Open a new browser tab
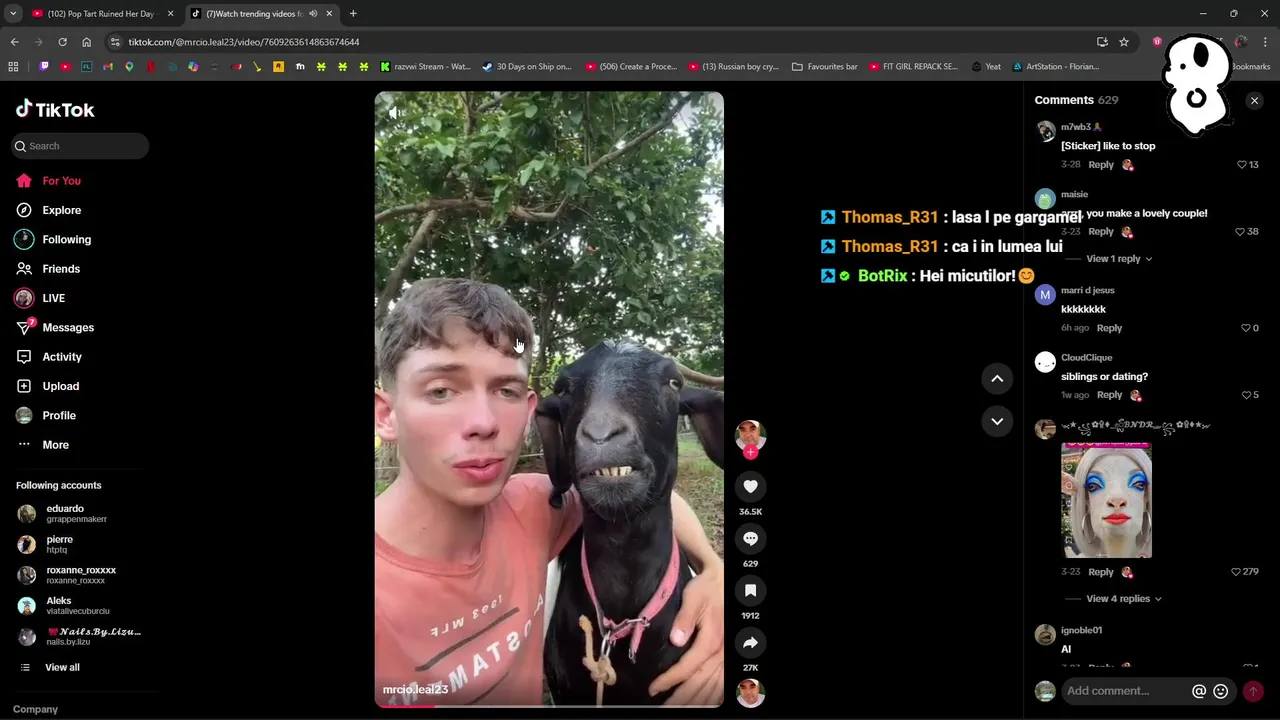 click(x=353, y=14)
